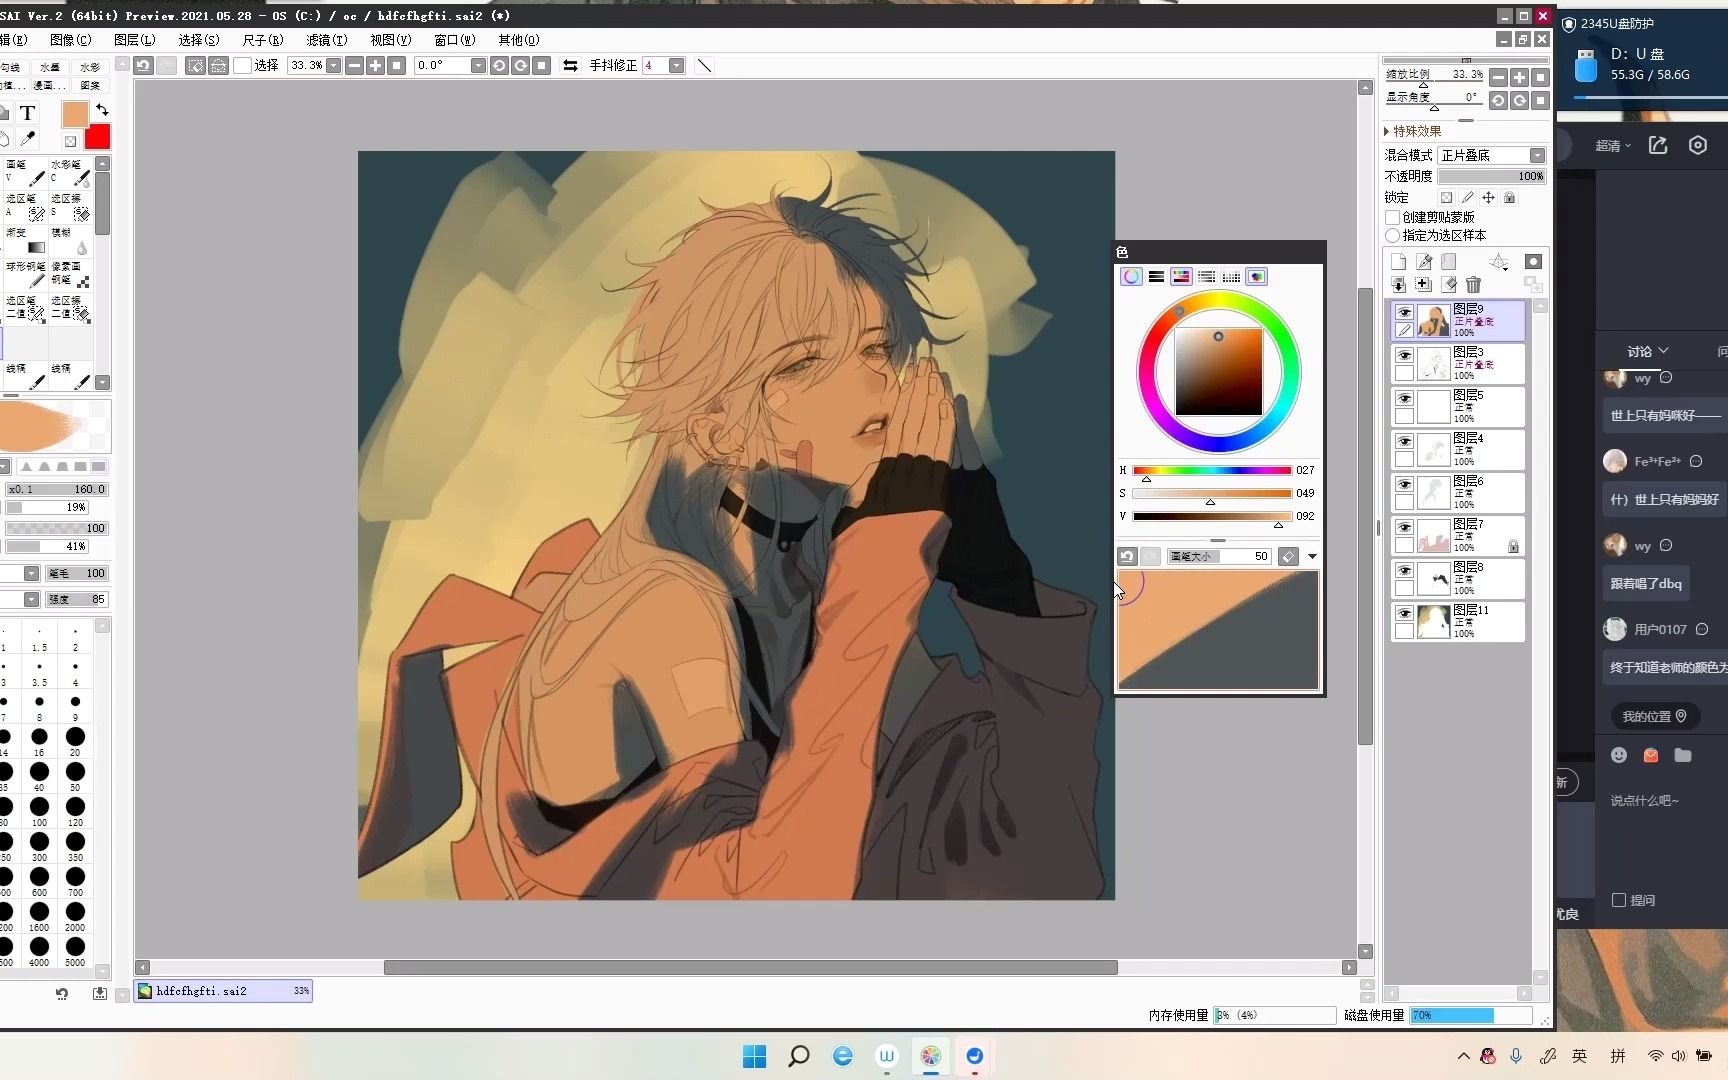Lock layer movement with the move-lock icon
Viewport: 1728px width, 1080px height.
pos(1488,198)
